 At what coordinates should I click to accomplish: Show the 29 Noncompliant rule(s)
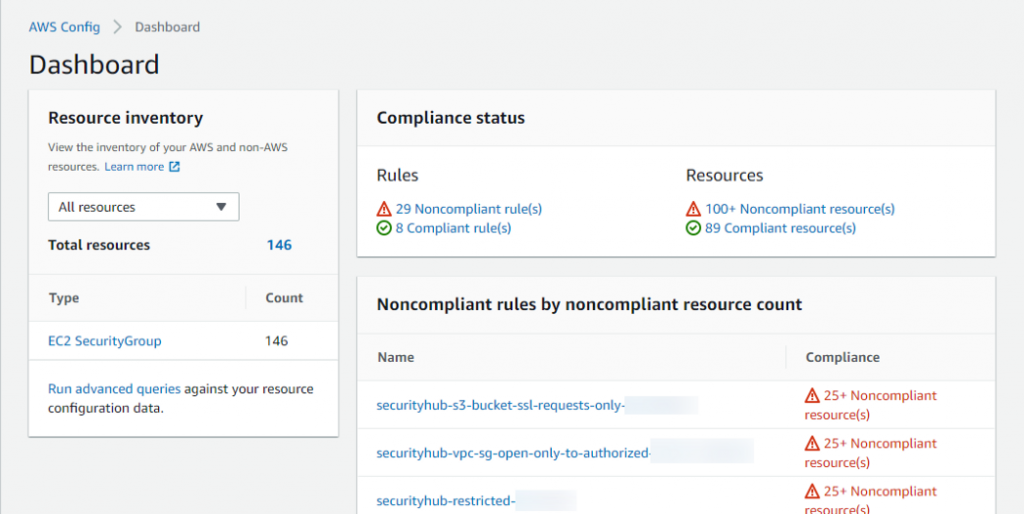tap(468, 209)
